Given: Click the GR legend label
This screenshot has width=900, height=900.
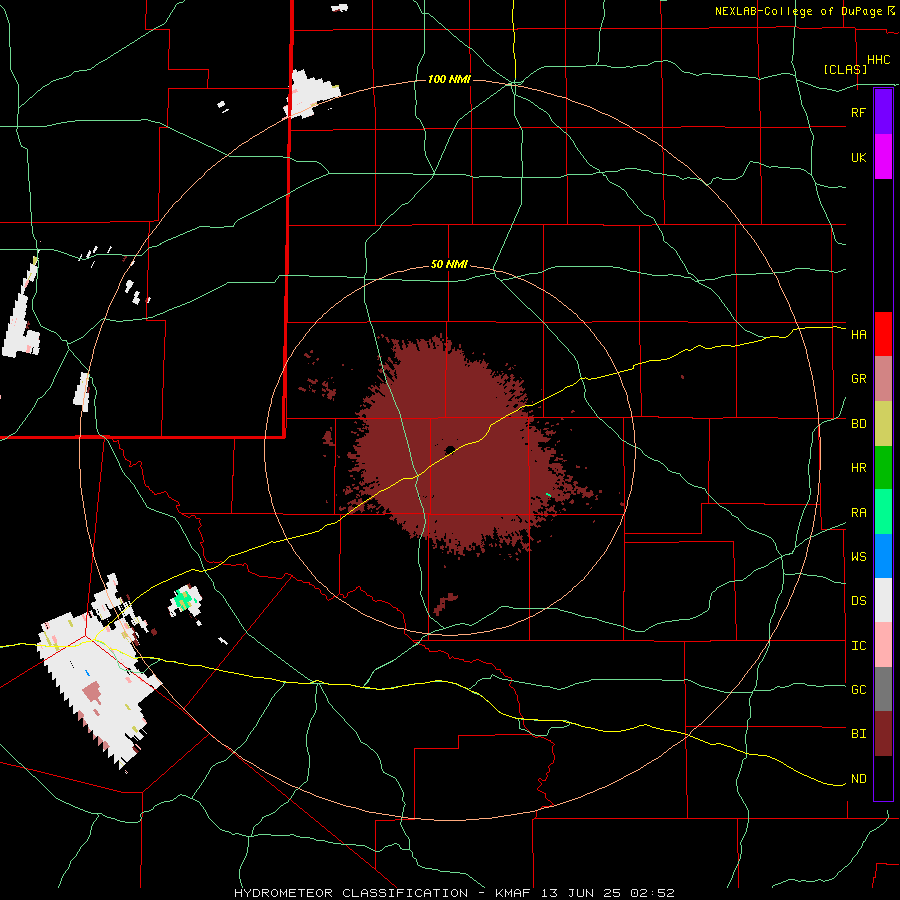Looking at the screenshot, I should click(x=858, y=379).
